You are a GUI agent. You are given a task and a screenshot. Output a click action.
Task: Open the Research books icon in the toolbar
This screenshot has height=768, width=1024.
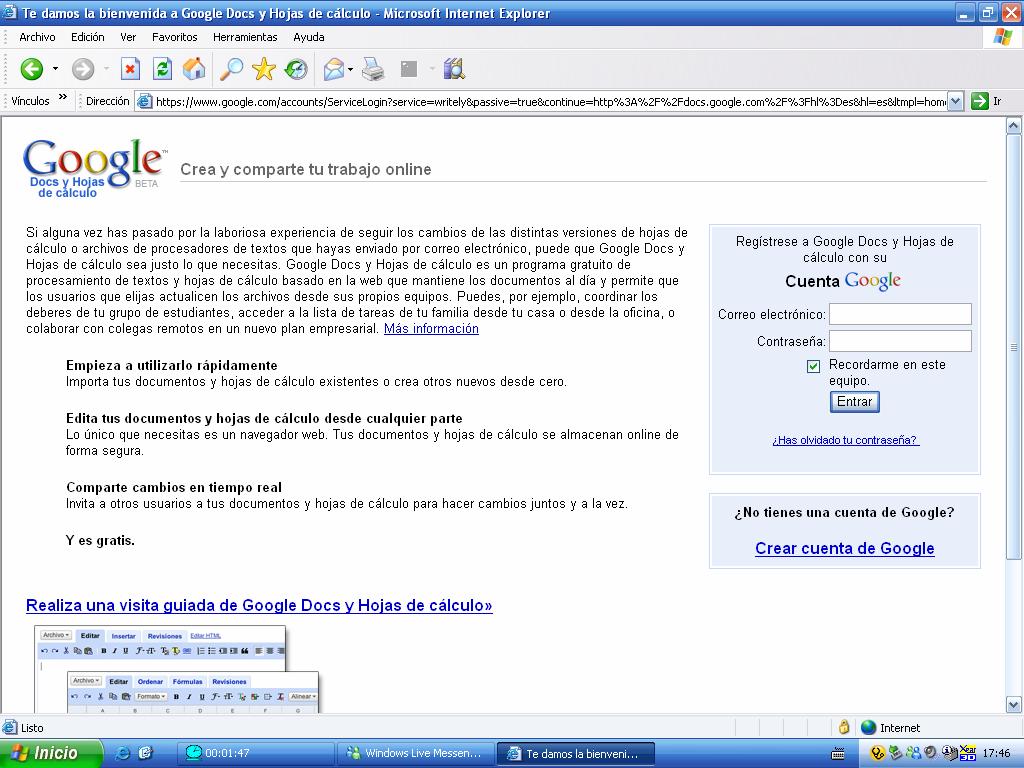453,69
